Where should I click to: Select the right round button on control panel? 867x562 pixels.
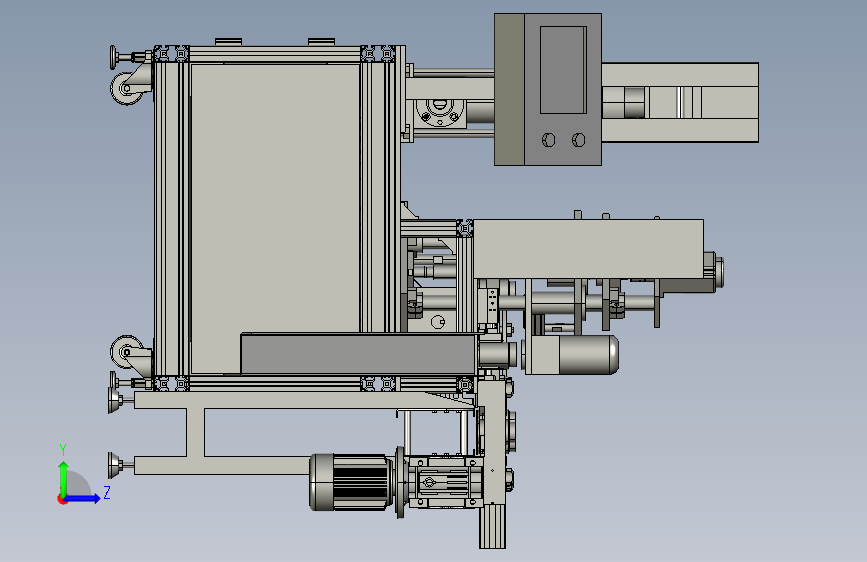click(x=578, y=139)
